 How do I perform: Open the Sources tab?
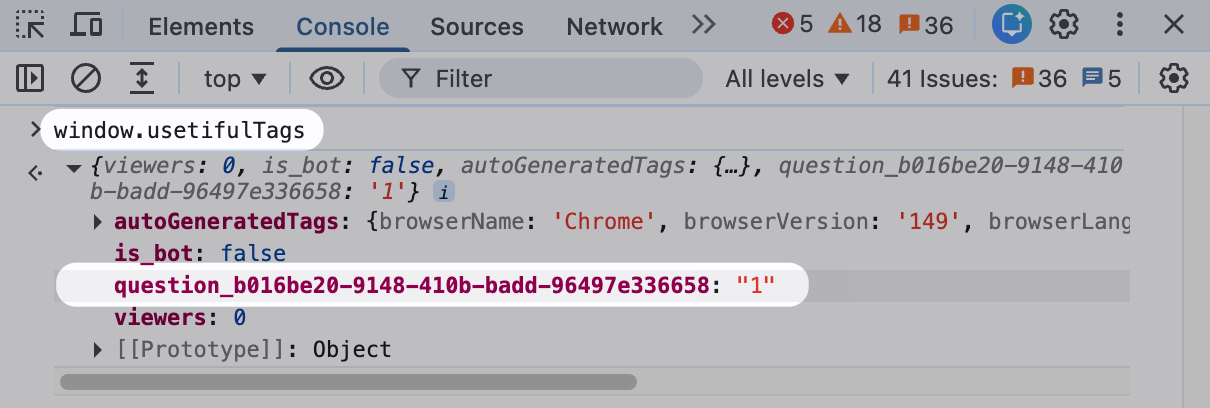click(477, 26)
